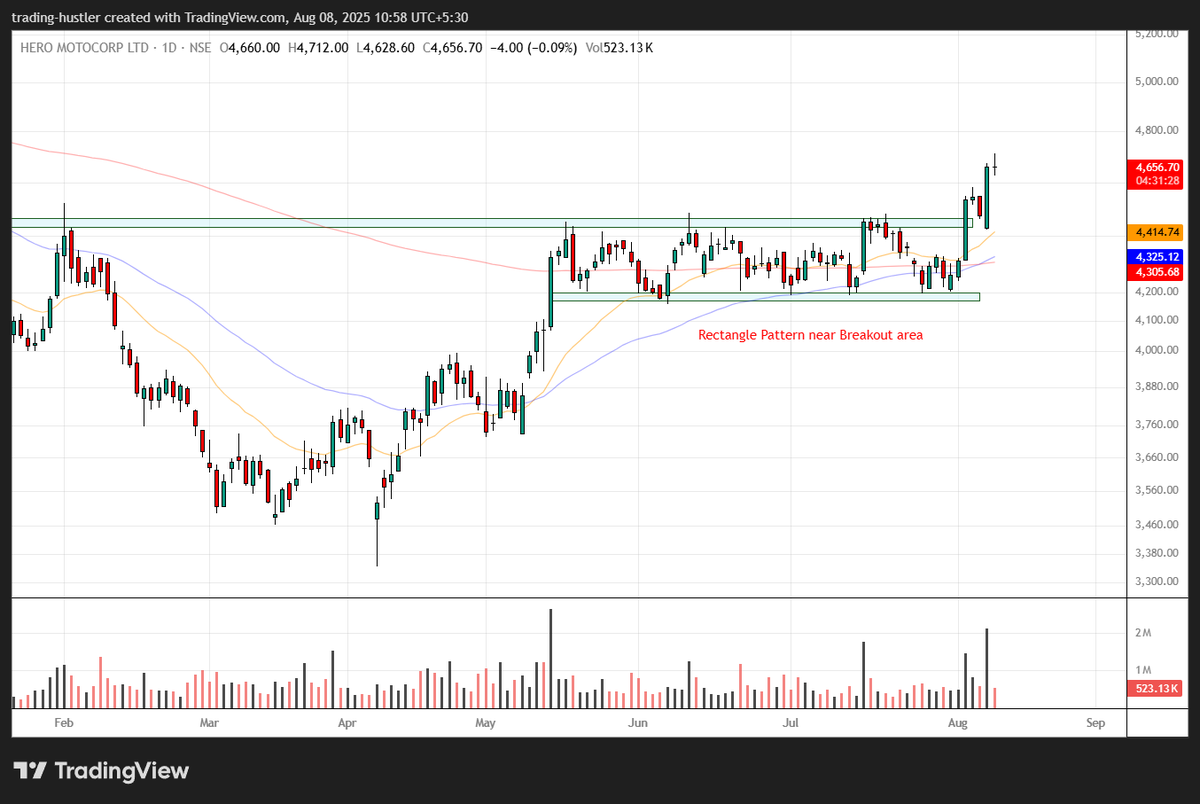Click the 3,300.00 price axis label

click(1155, 581)
